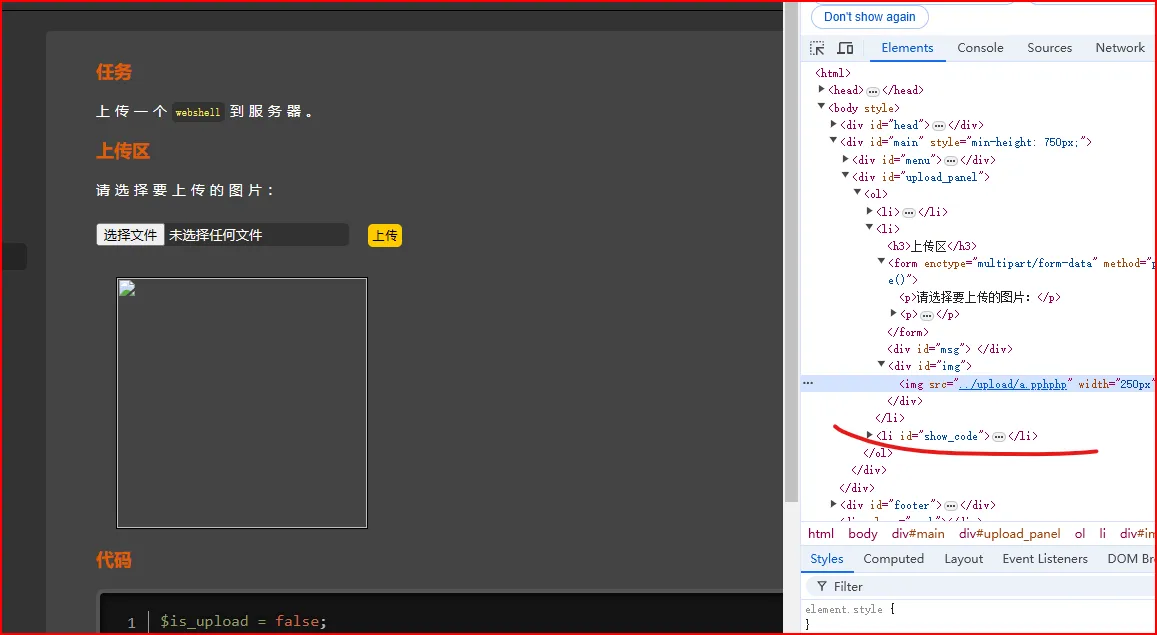The image size is (1157, 635).
Task: Select the Styles pane tab
Action: coord(826,559)
